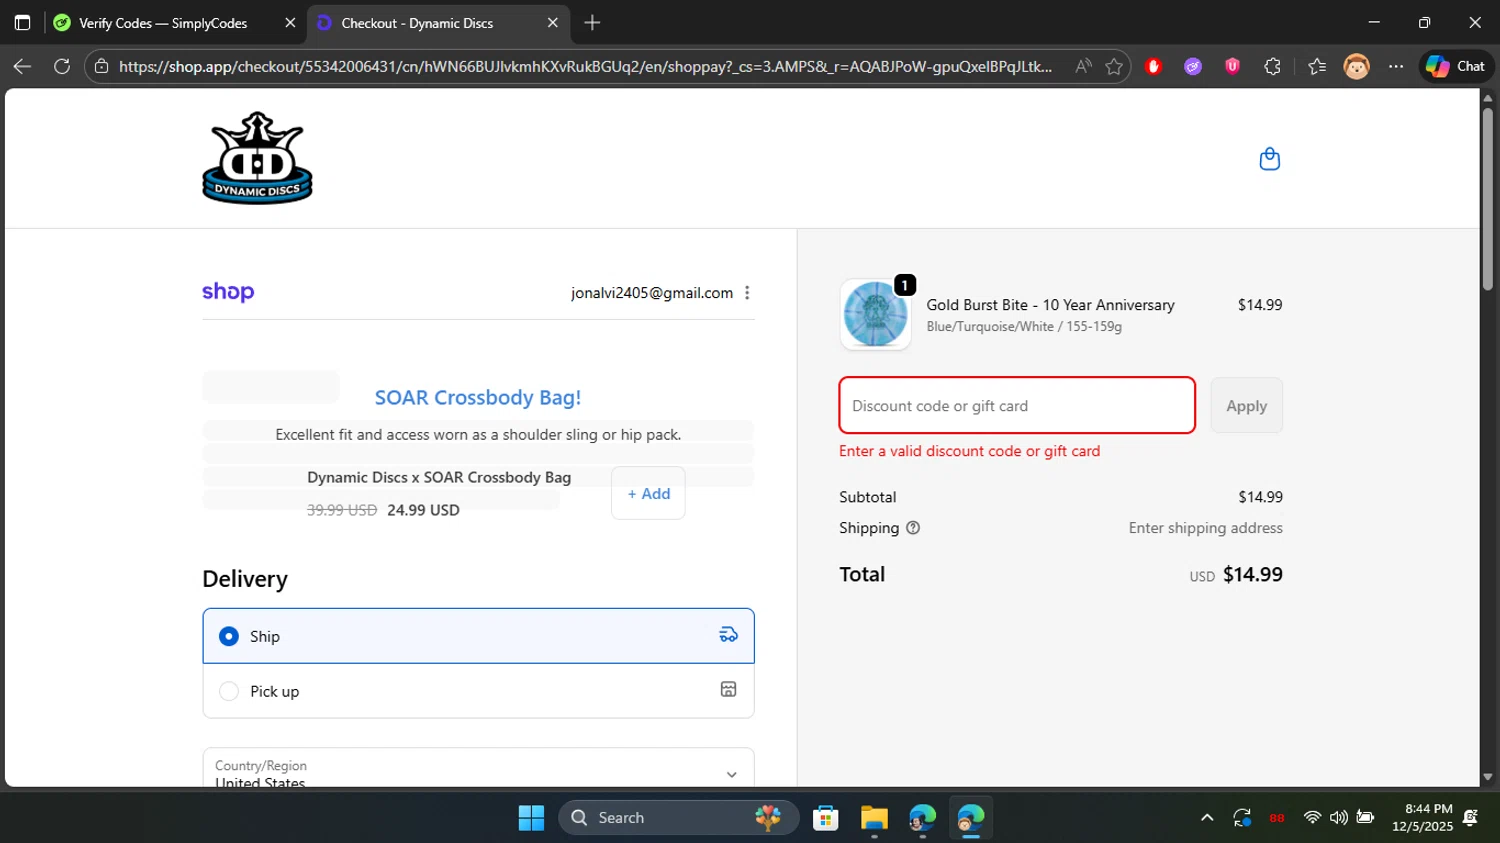Close the Verify Codes tab

tap(290, 22)
